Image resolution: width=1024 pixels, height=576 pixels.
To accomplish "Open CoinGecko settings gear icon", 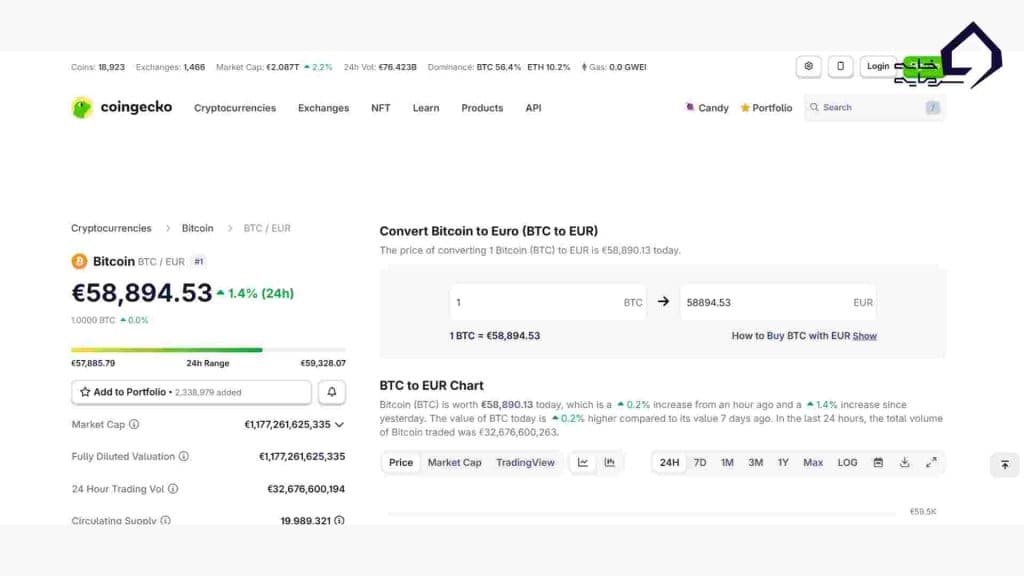I will tap(808, 65).
